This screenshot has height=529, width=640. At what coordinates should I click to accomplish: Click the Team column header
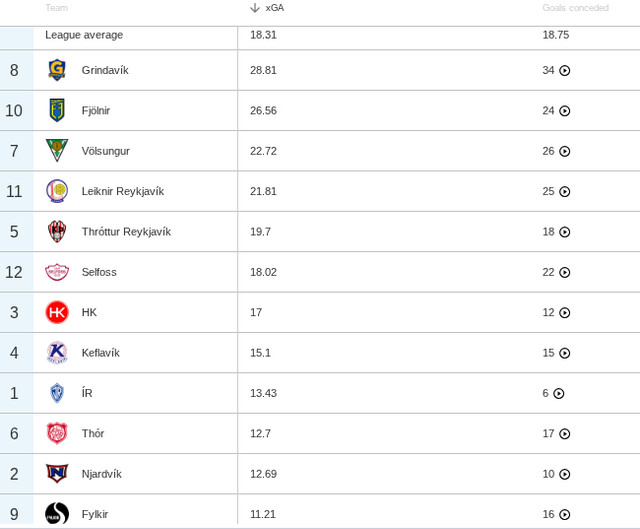click(56, 8)
